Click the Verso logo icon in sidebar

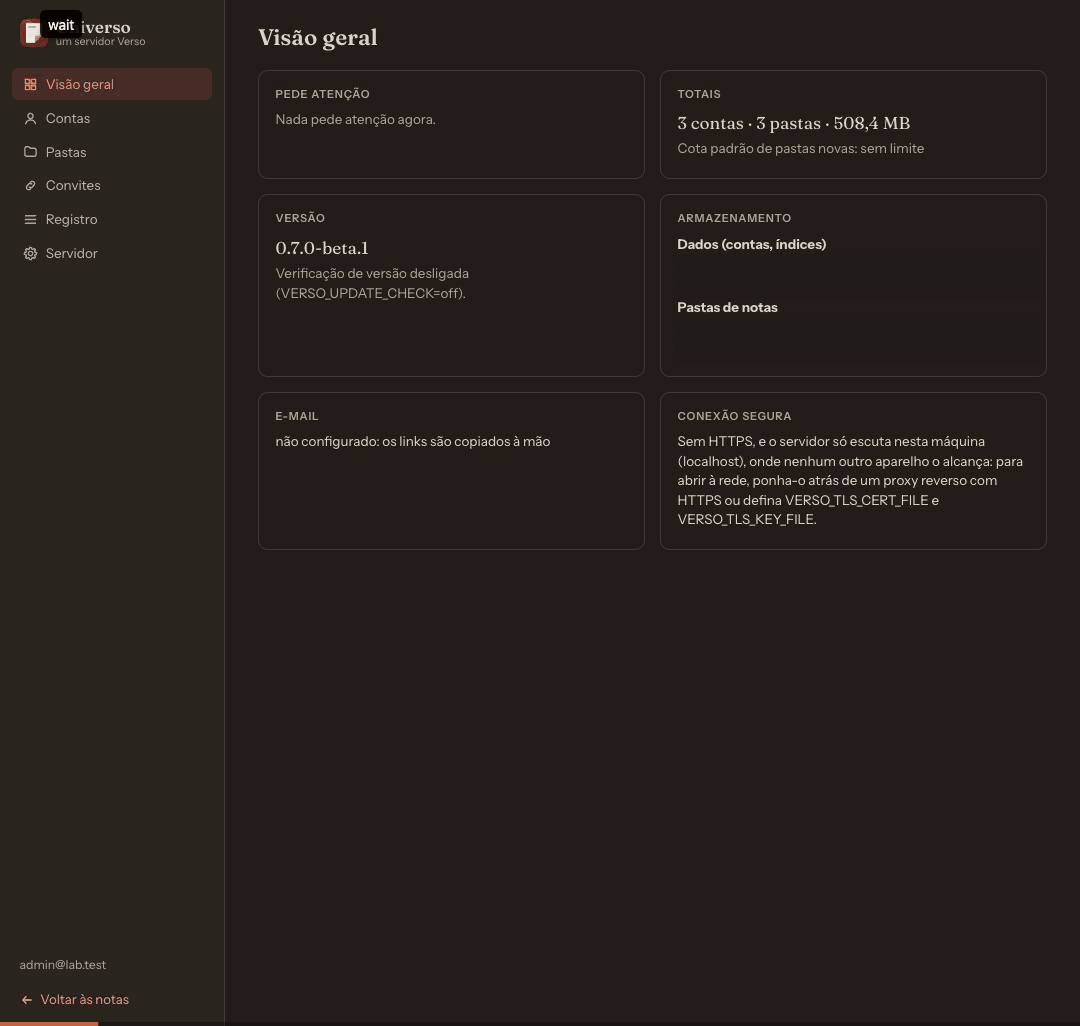click(x=32, y=32)
